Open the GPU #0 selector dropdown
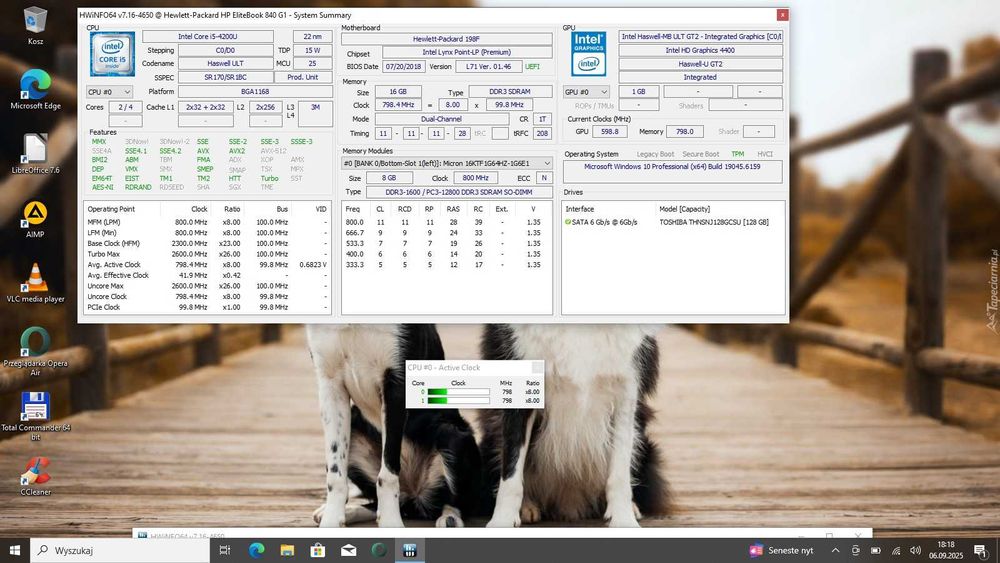The height and width of the screenshot is (563, 1000). click(x=585, y=92)
